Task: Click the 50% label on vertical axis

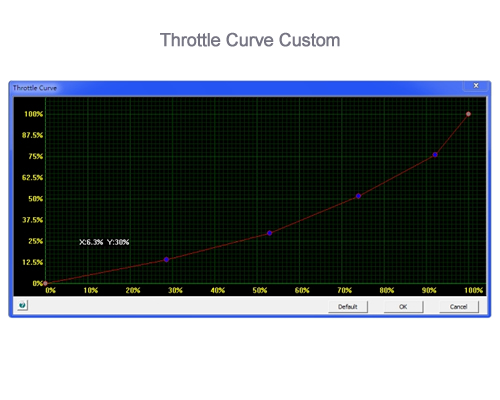Action: click(36, 199)
